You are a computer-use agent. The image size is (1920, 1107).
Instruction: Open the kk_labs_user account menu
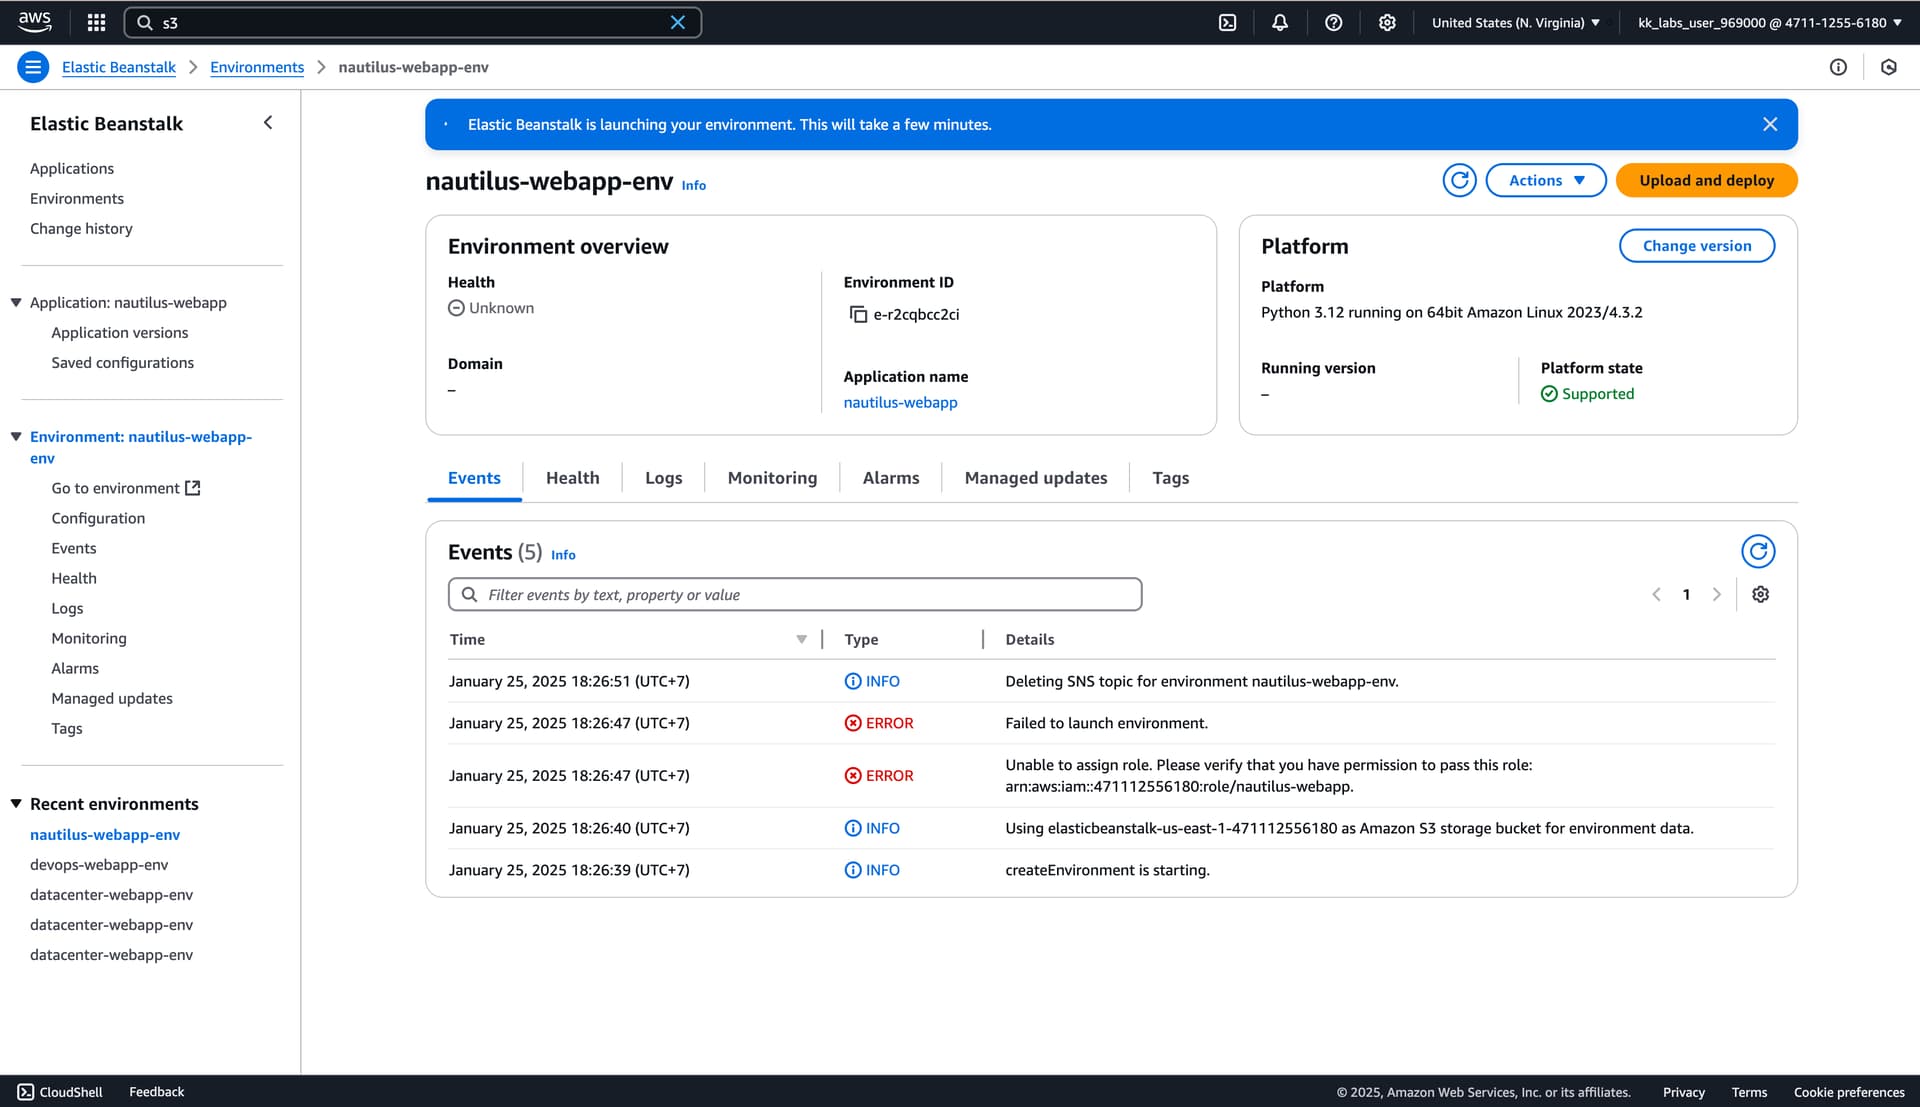tap(1770, 22)
